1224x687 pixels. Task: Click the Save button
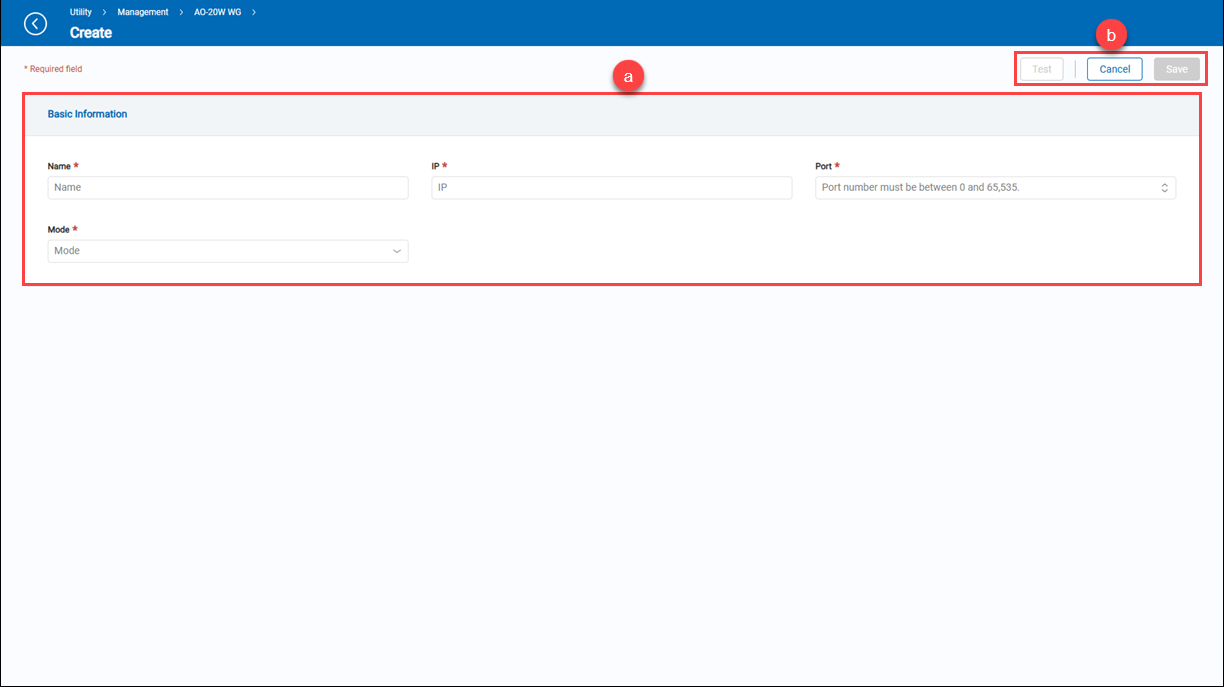click(x=1176, y=69)
